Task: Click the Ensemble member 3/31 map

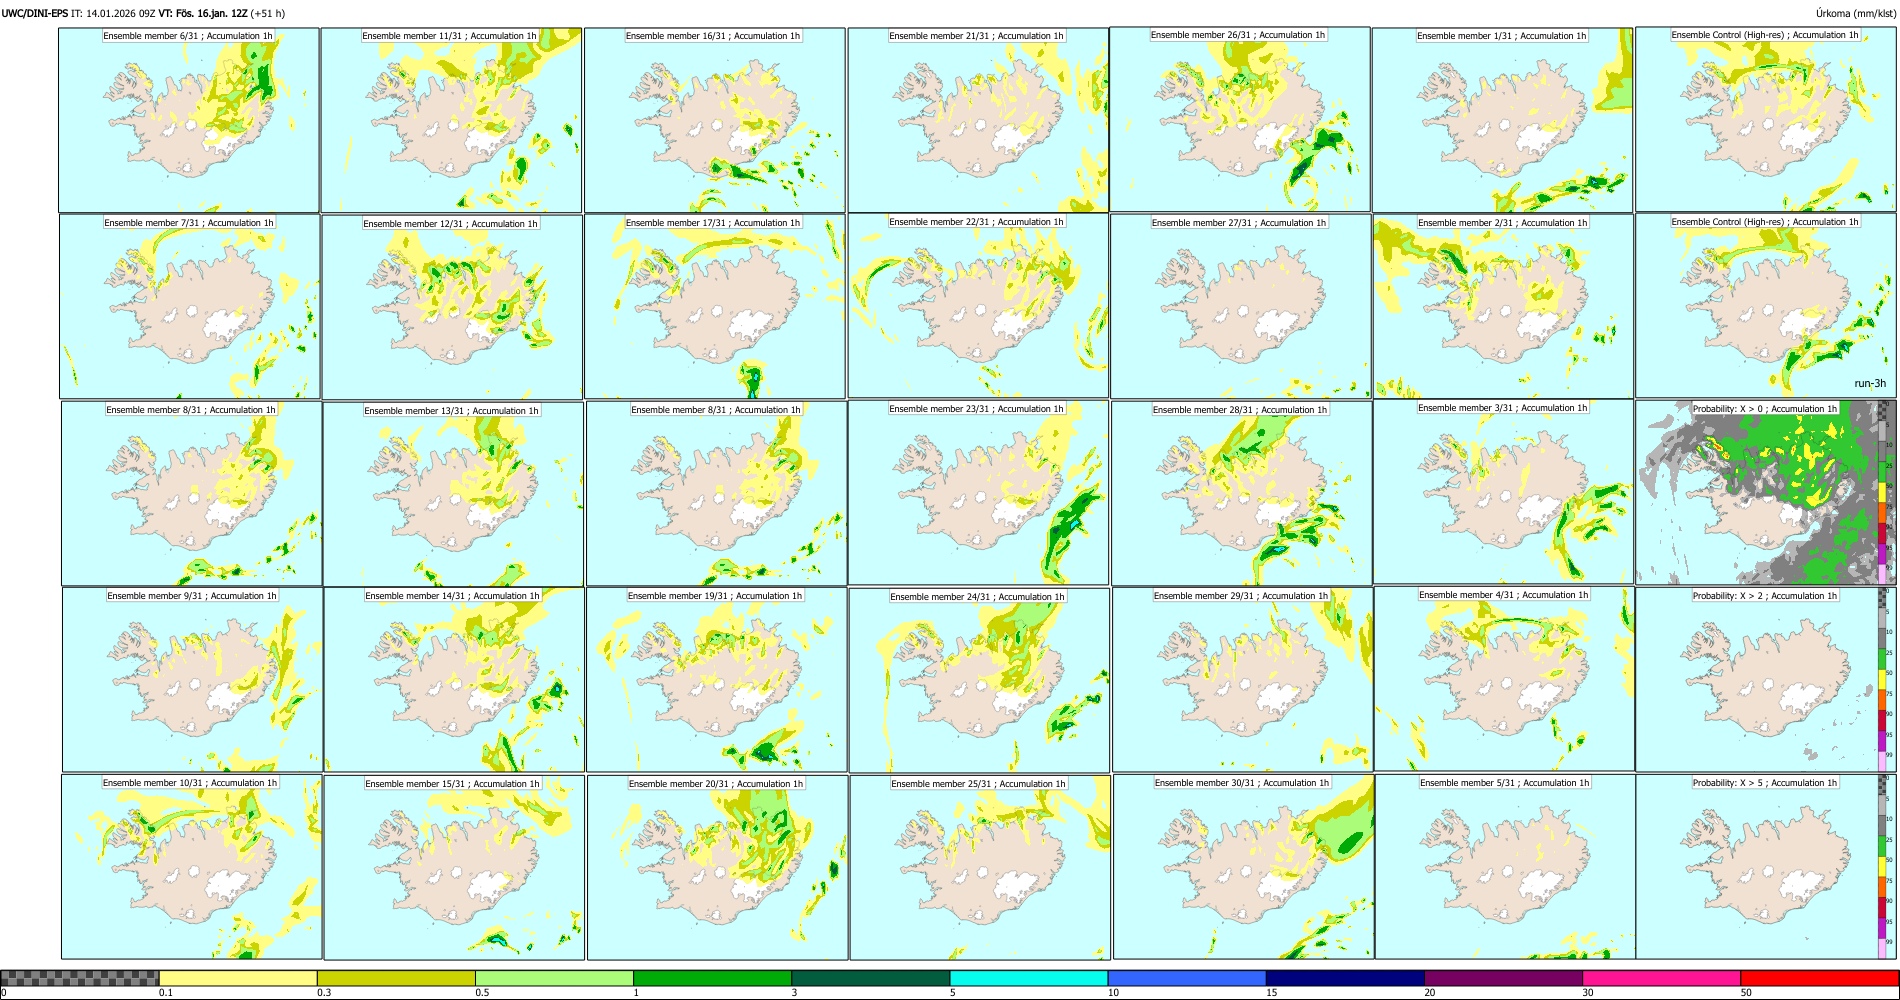Action: (1503, 492)
